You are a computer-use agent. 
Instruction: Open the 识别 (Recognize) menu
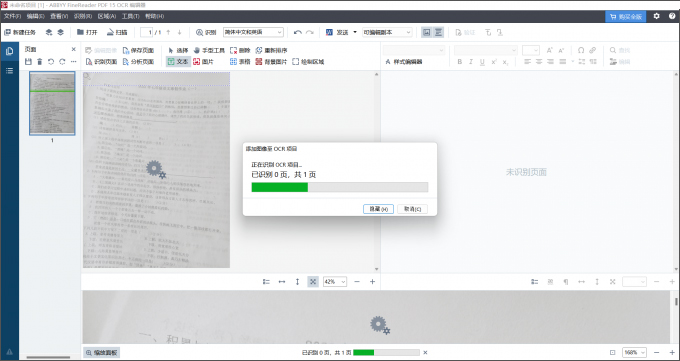point(83,16)
